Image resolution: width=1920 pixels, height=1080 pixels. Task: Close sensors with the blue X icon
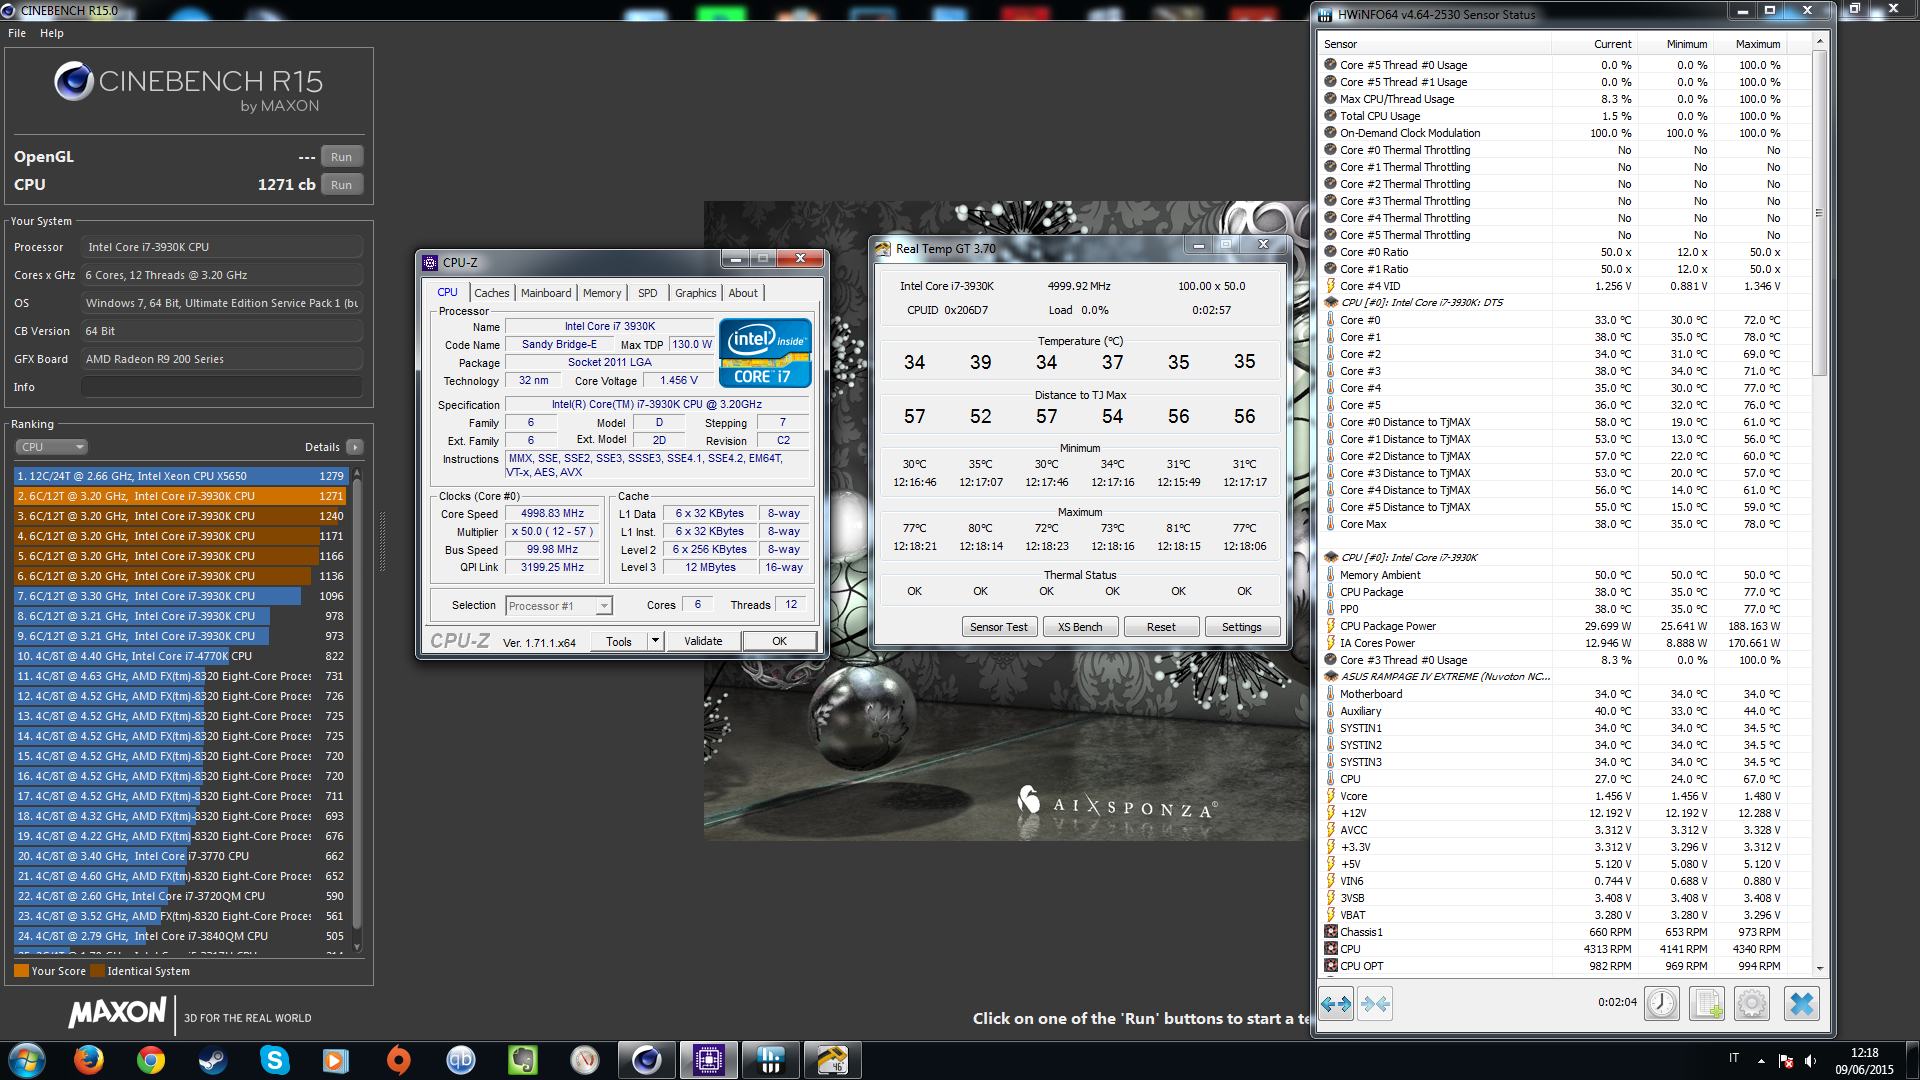1802,1003
